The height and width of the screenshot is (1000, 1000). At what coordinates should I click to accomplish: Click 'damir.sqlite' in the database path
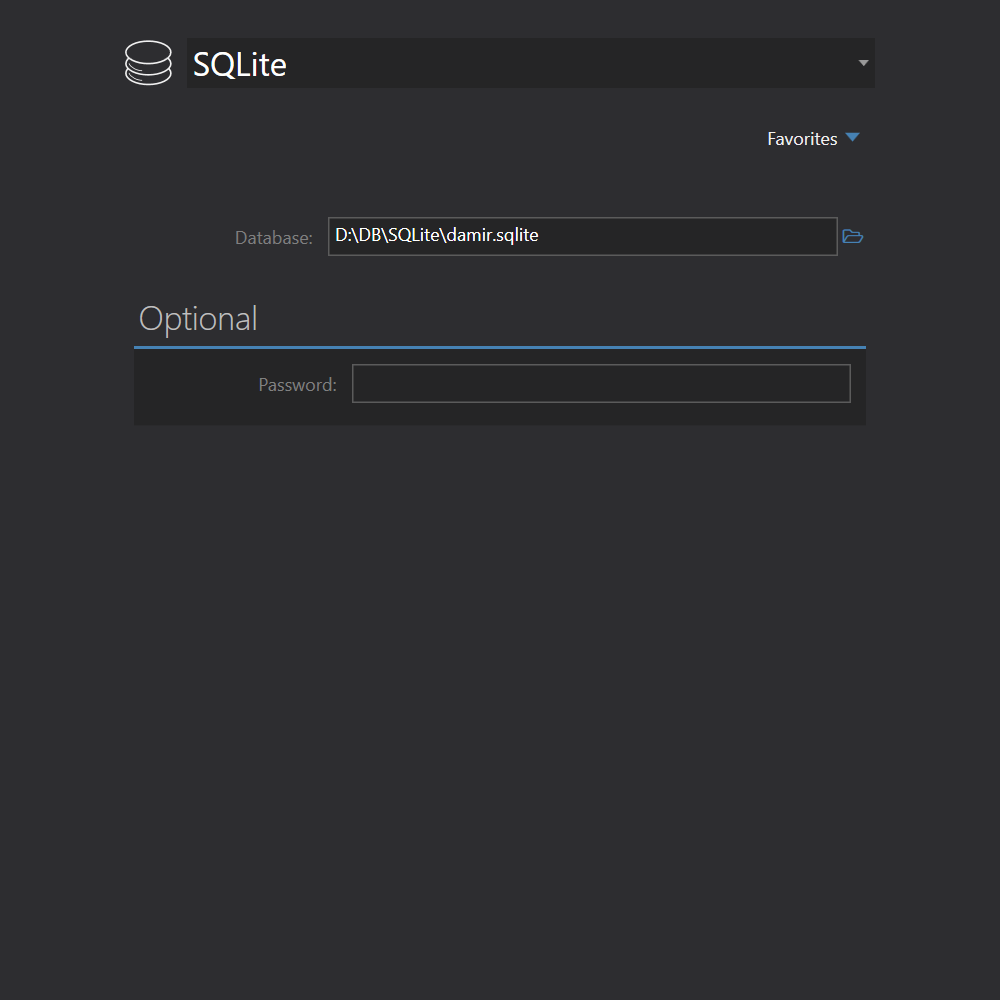pos(492,236)
